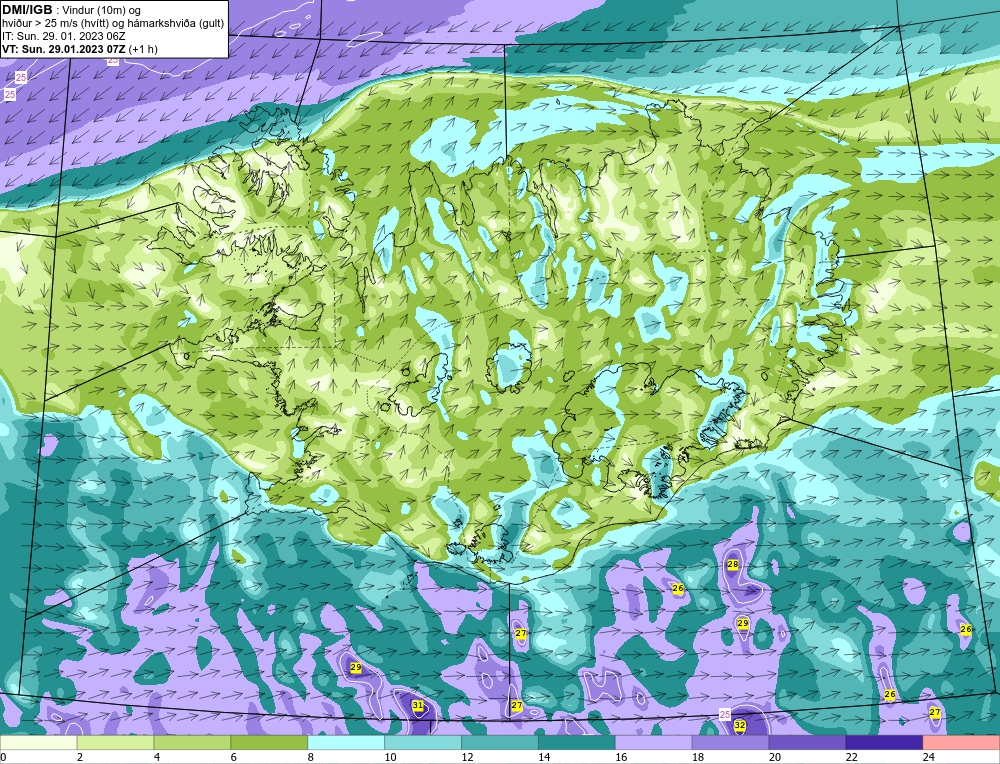Click the 0–2 m/s pale legend swatch
This screenshot has width=1000, height=764.
tap(38, 742)
